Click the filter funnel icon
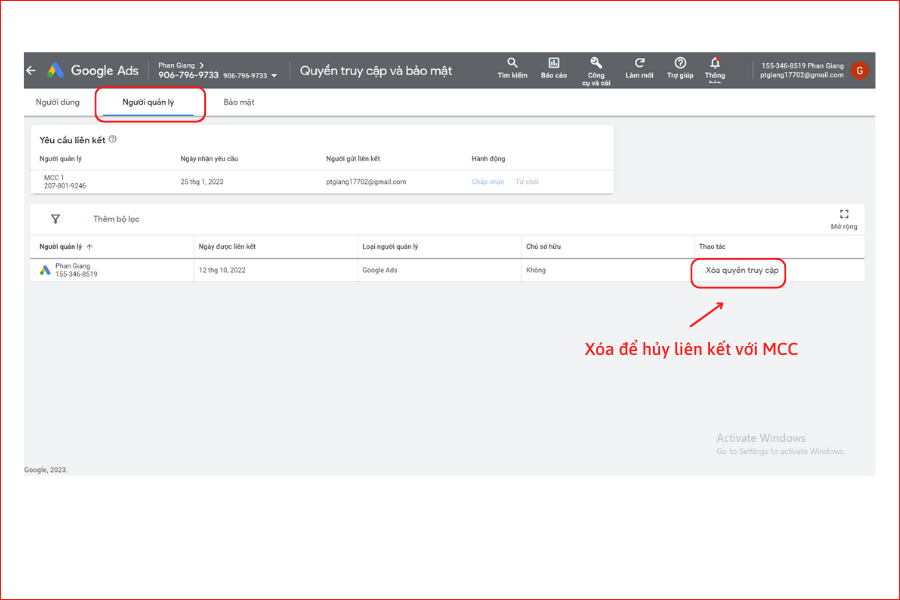The height and width of the screenshot is (600, 900). tap(56, 219)
